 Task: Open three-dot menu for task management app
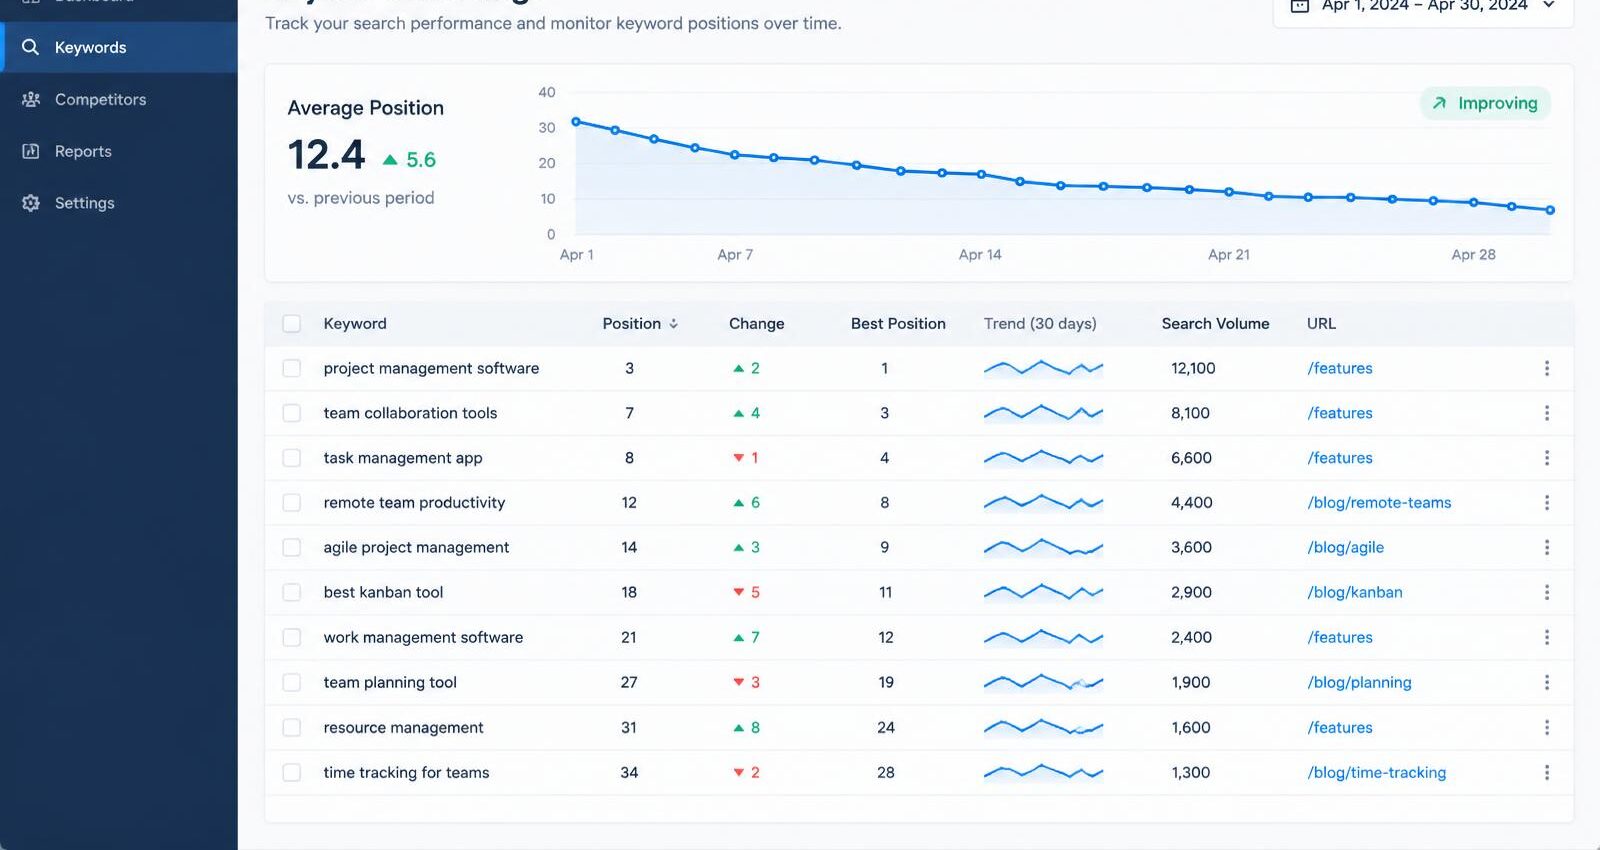(x=1546, y=458)
